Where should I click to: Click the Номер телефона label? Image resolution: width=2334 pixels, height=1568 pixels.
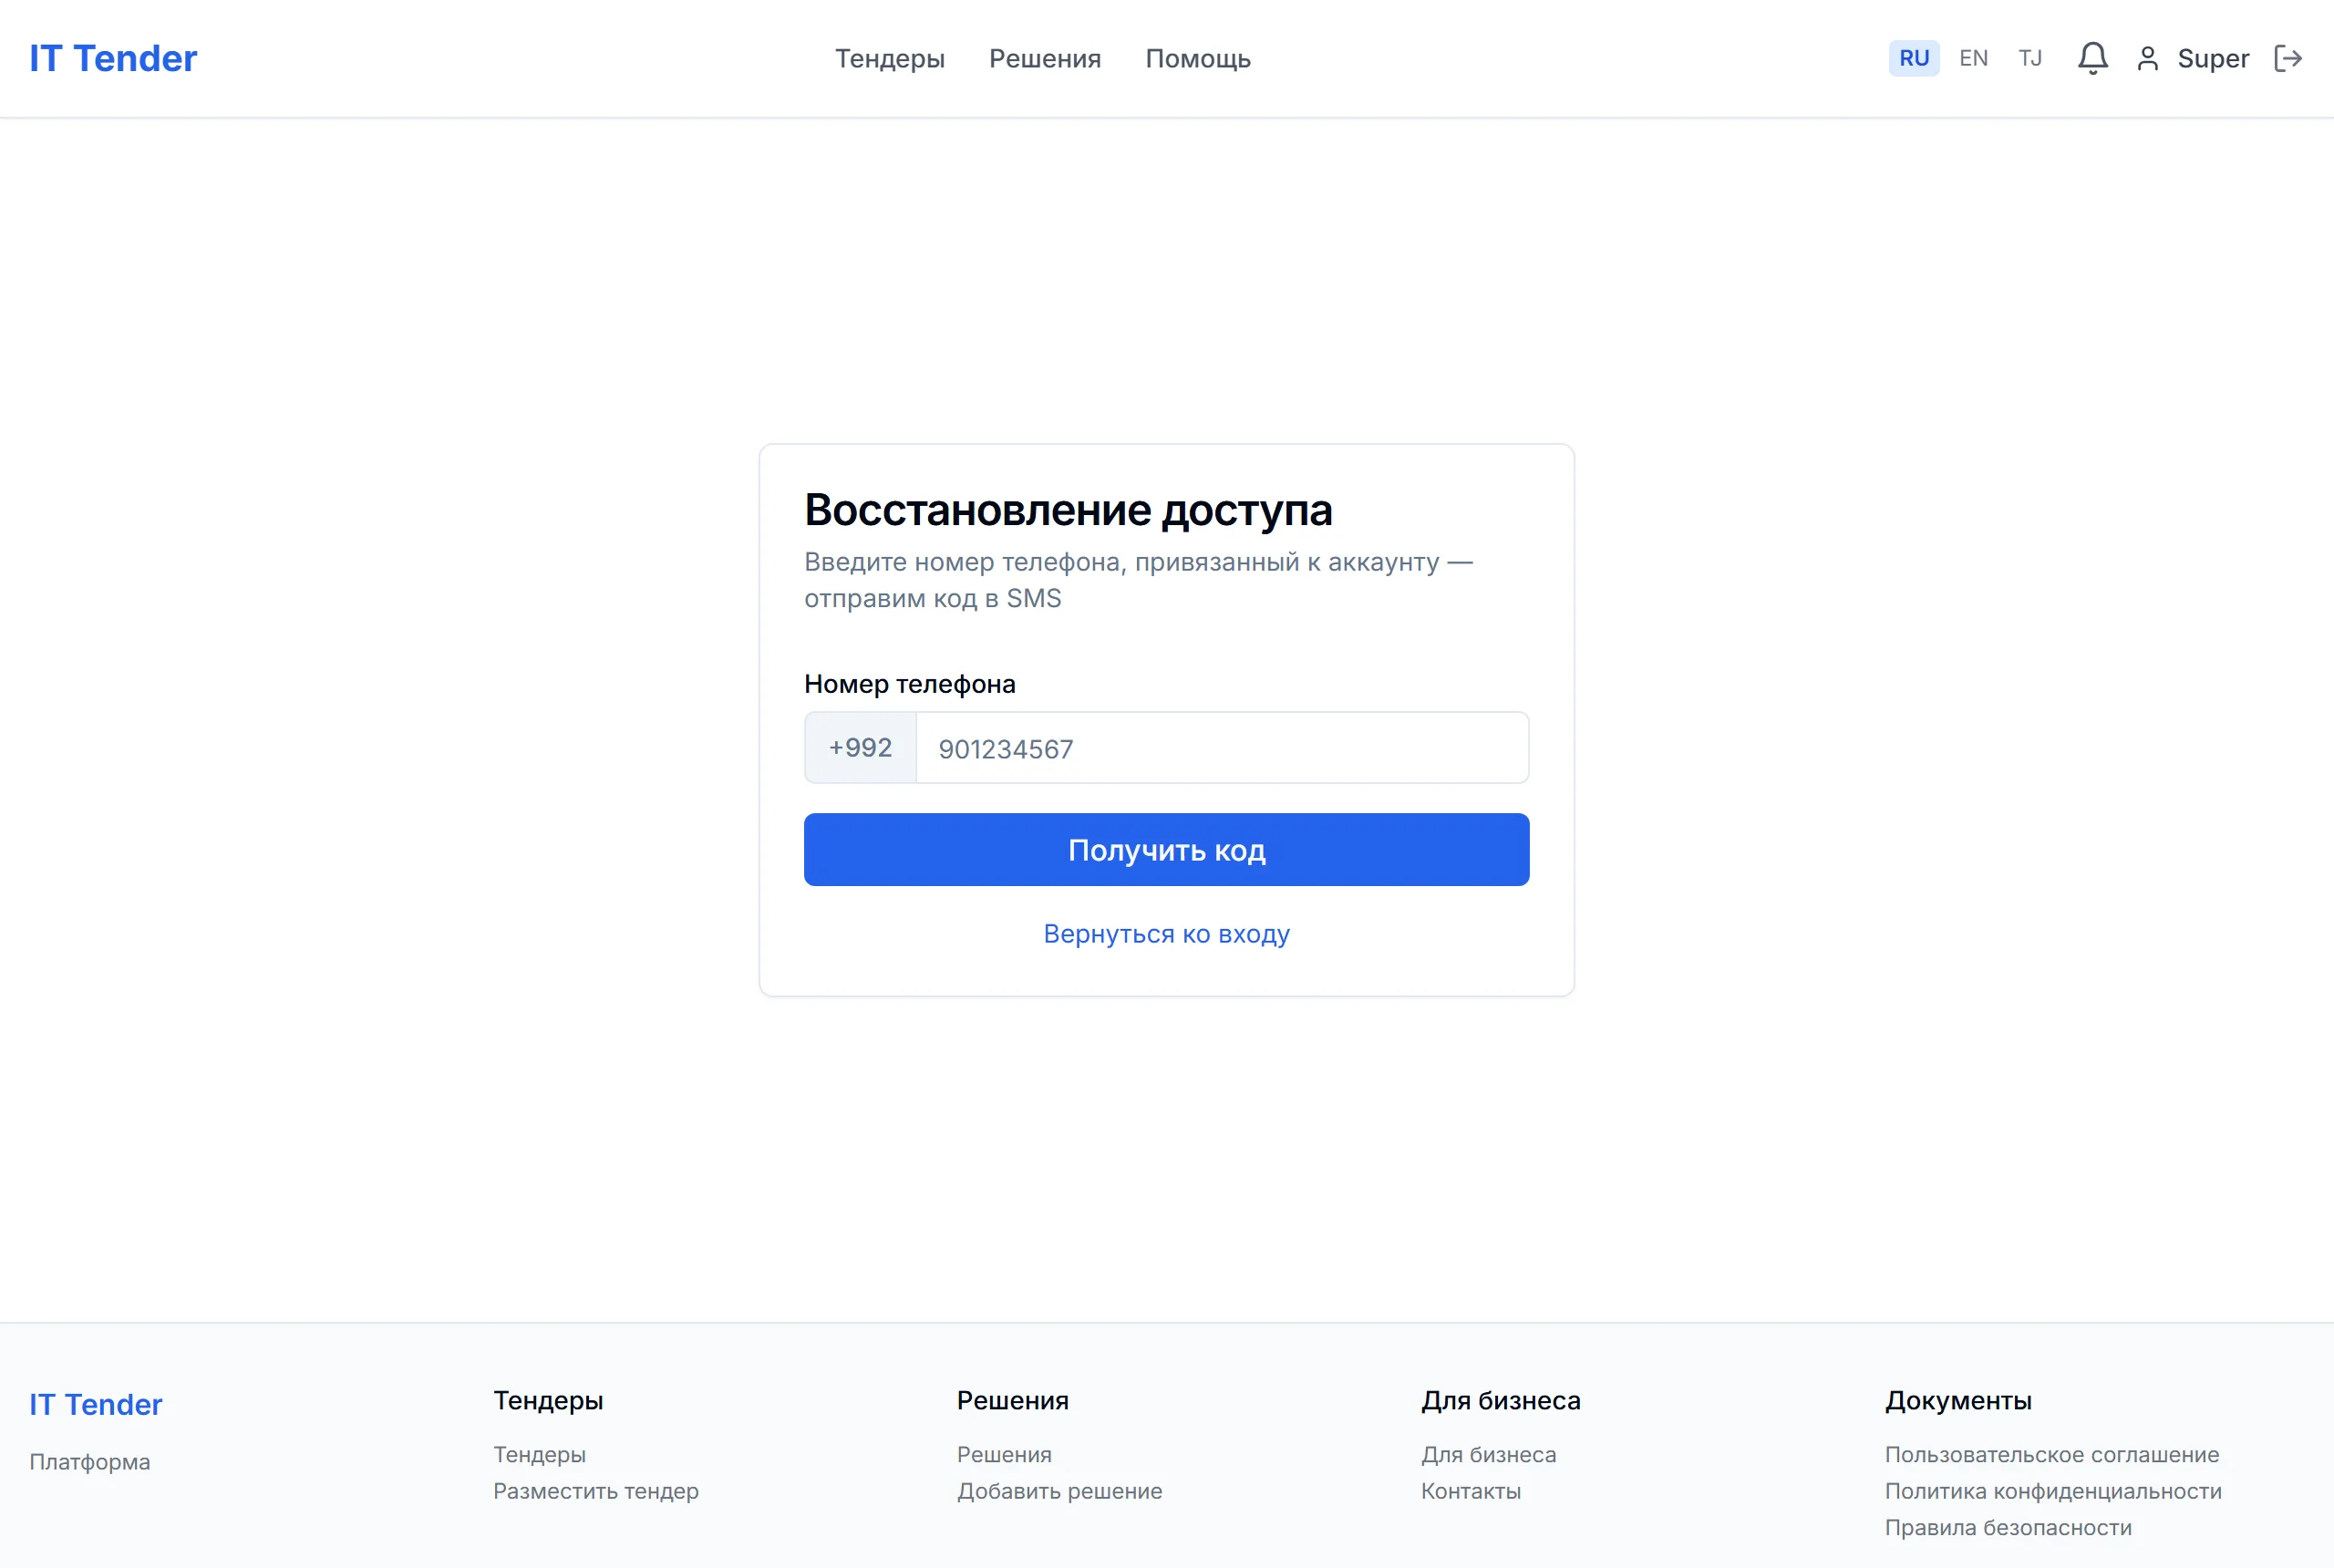pyautogui.click(x=909, y=684)
